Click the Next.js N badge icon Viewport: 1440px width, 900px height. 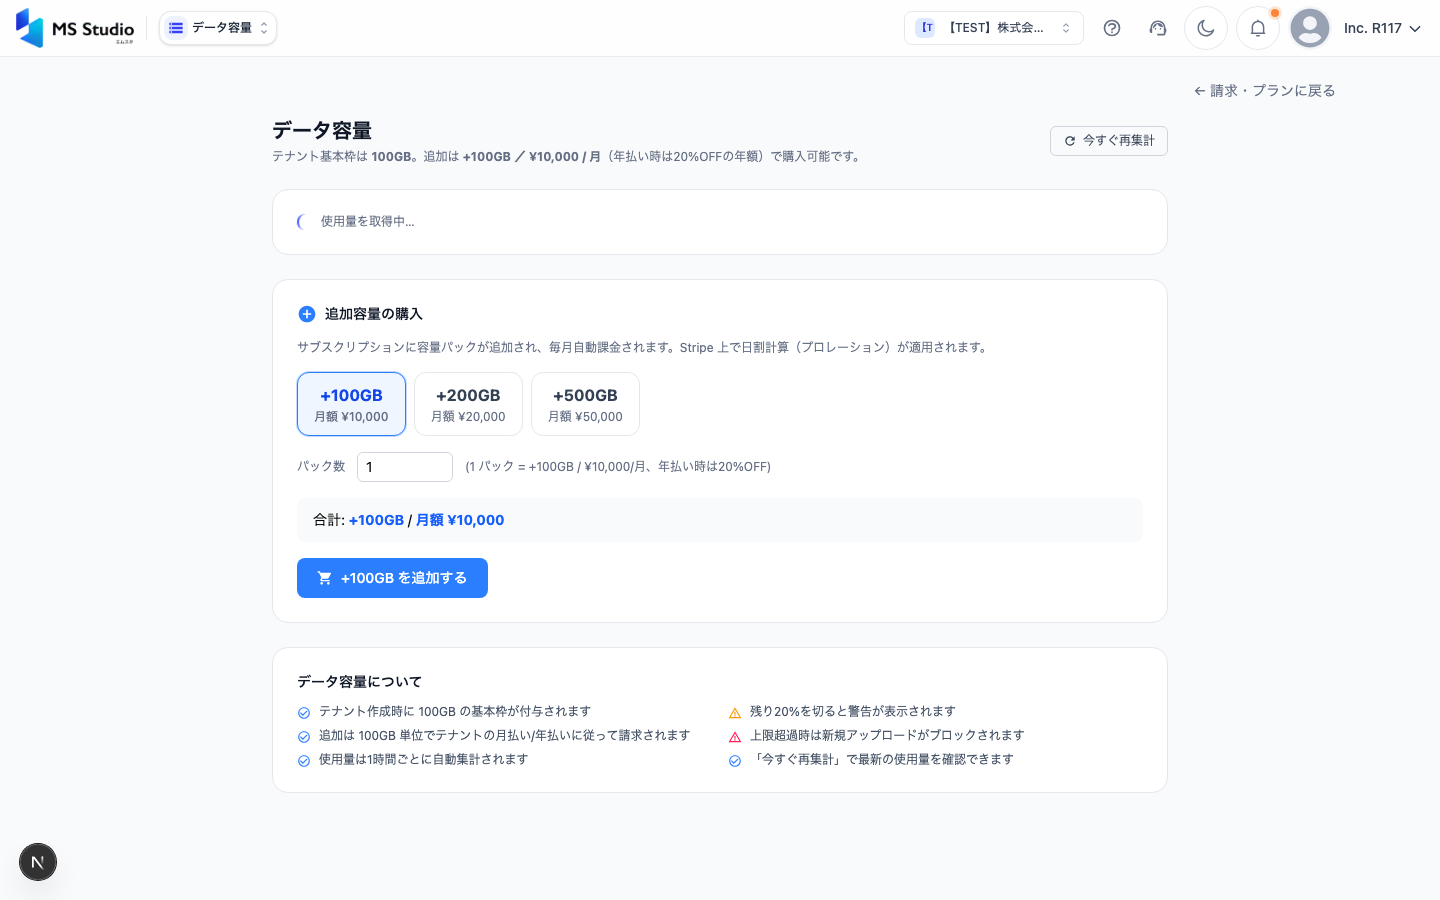point(38,862)
